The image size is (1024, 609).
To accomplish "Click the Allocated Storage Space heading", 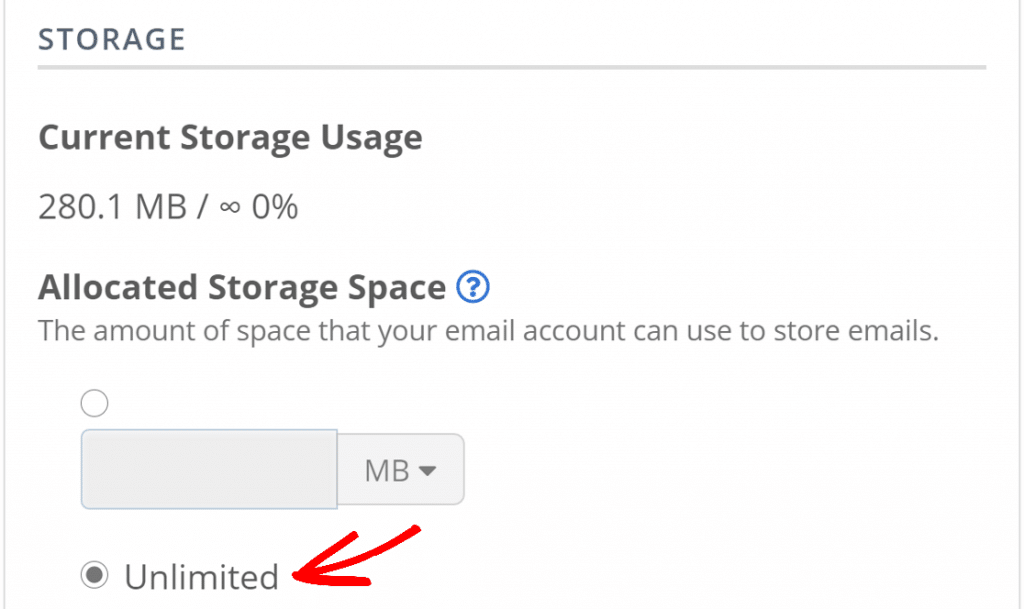I will (240, 287).
